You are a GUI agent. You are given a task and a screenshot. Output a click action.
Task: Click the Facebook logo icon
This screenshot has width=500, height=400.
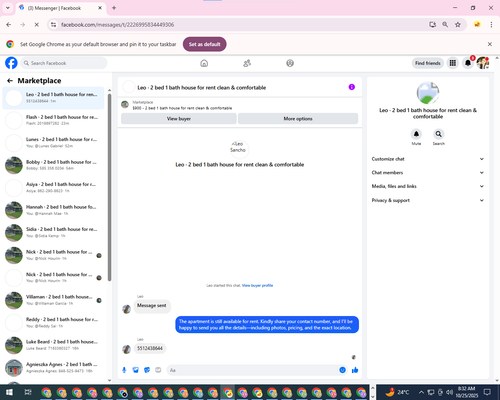(11, 63)
